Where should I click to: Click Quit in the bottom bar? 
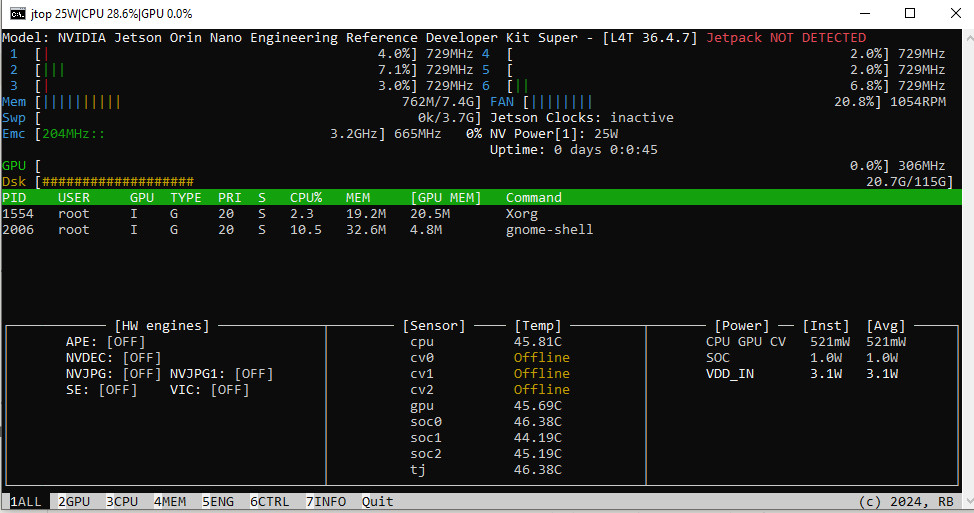pos(378,501)
